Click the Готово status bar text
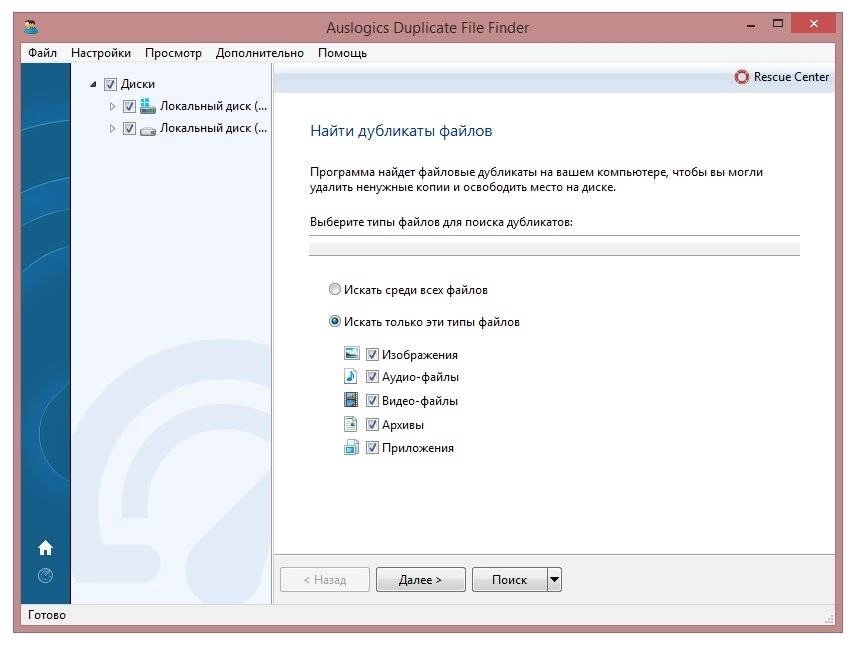This screenshot has height=652, width=860. tap(47, 615)
